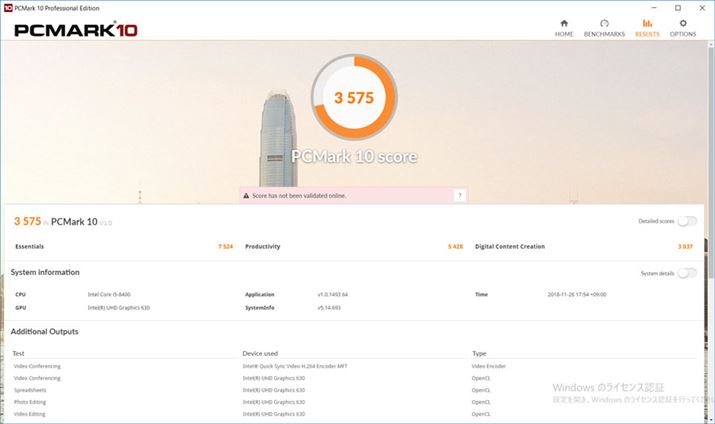Viewport: 715px width, 424px height.
Task: Go to the Home section
Action: (x=564, y=27)
